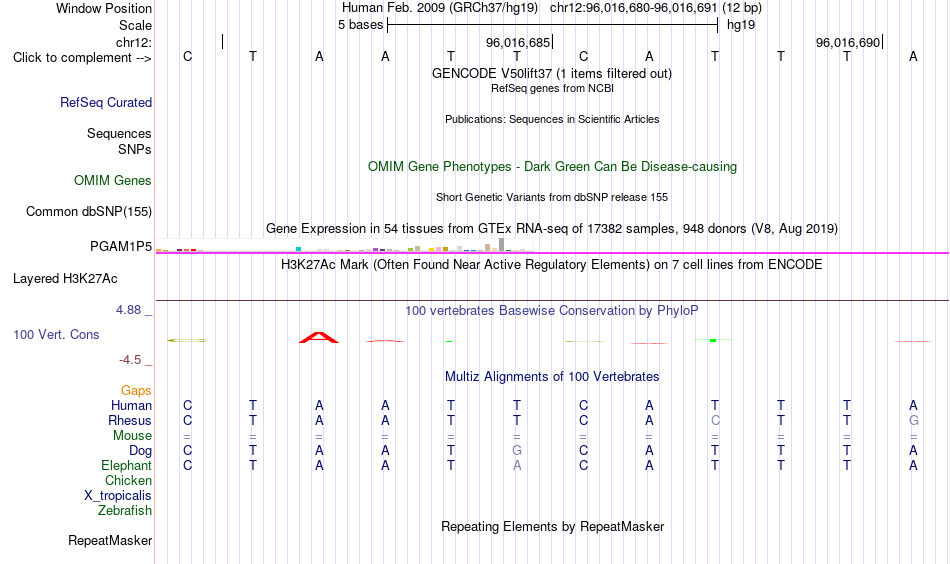The image size is (950, 564).
Task: Click the Window Position label
Action: pyautogui.click(x=104, y=8)
